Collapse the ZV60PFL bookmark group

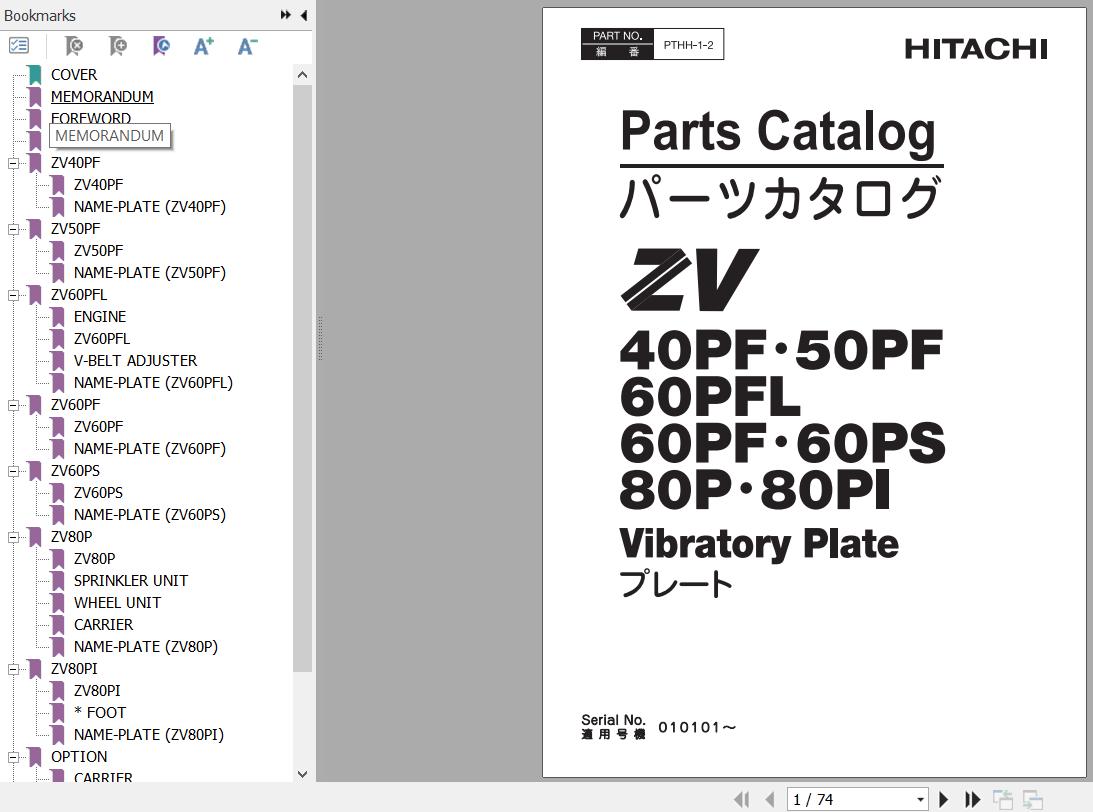14,295
